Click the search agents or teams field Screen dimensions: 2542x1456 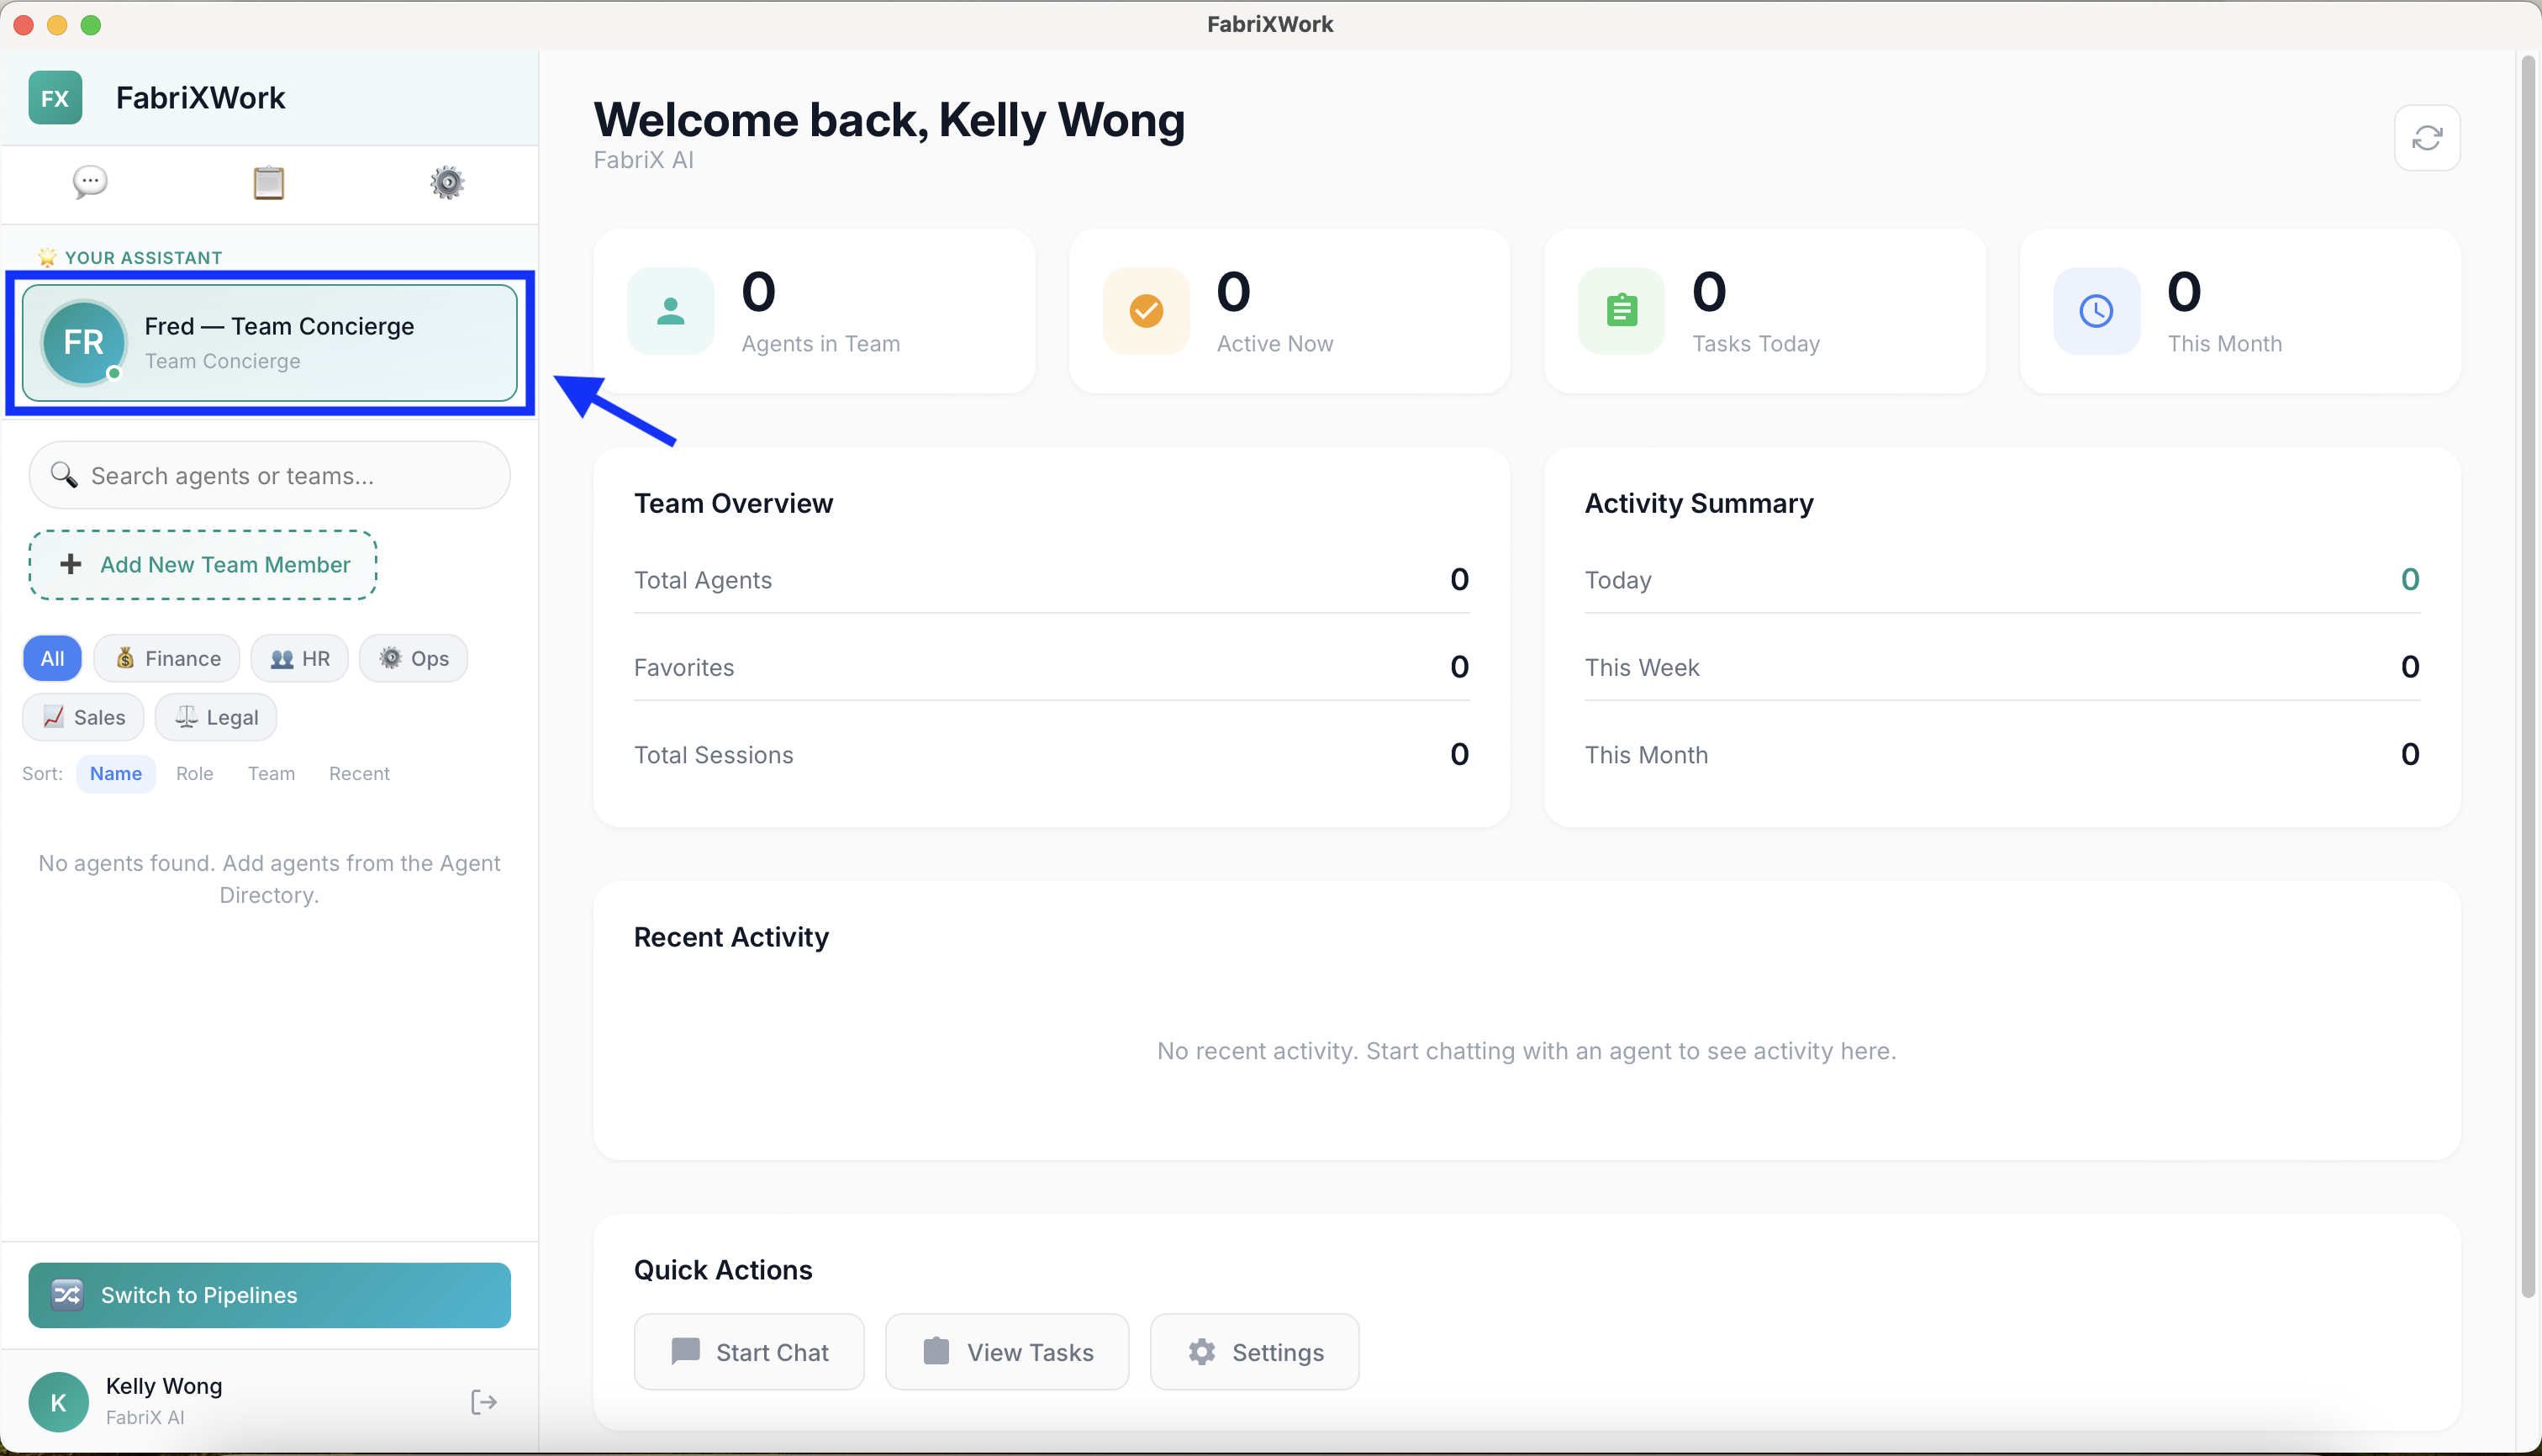268,475
